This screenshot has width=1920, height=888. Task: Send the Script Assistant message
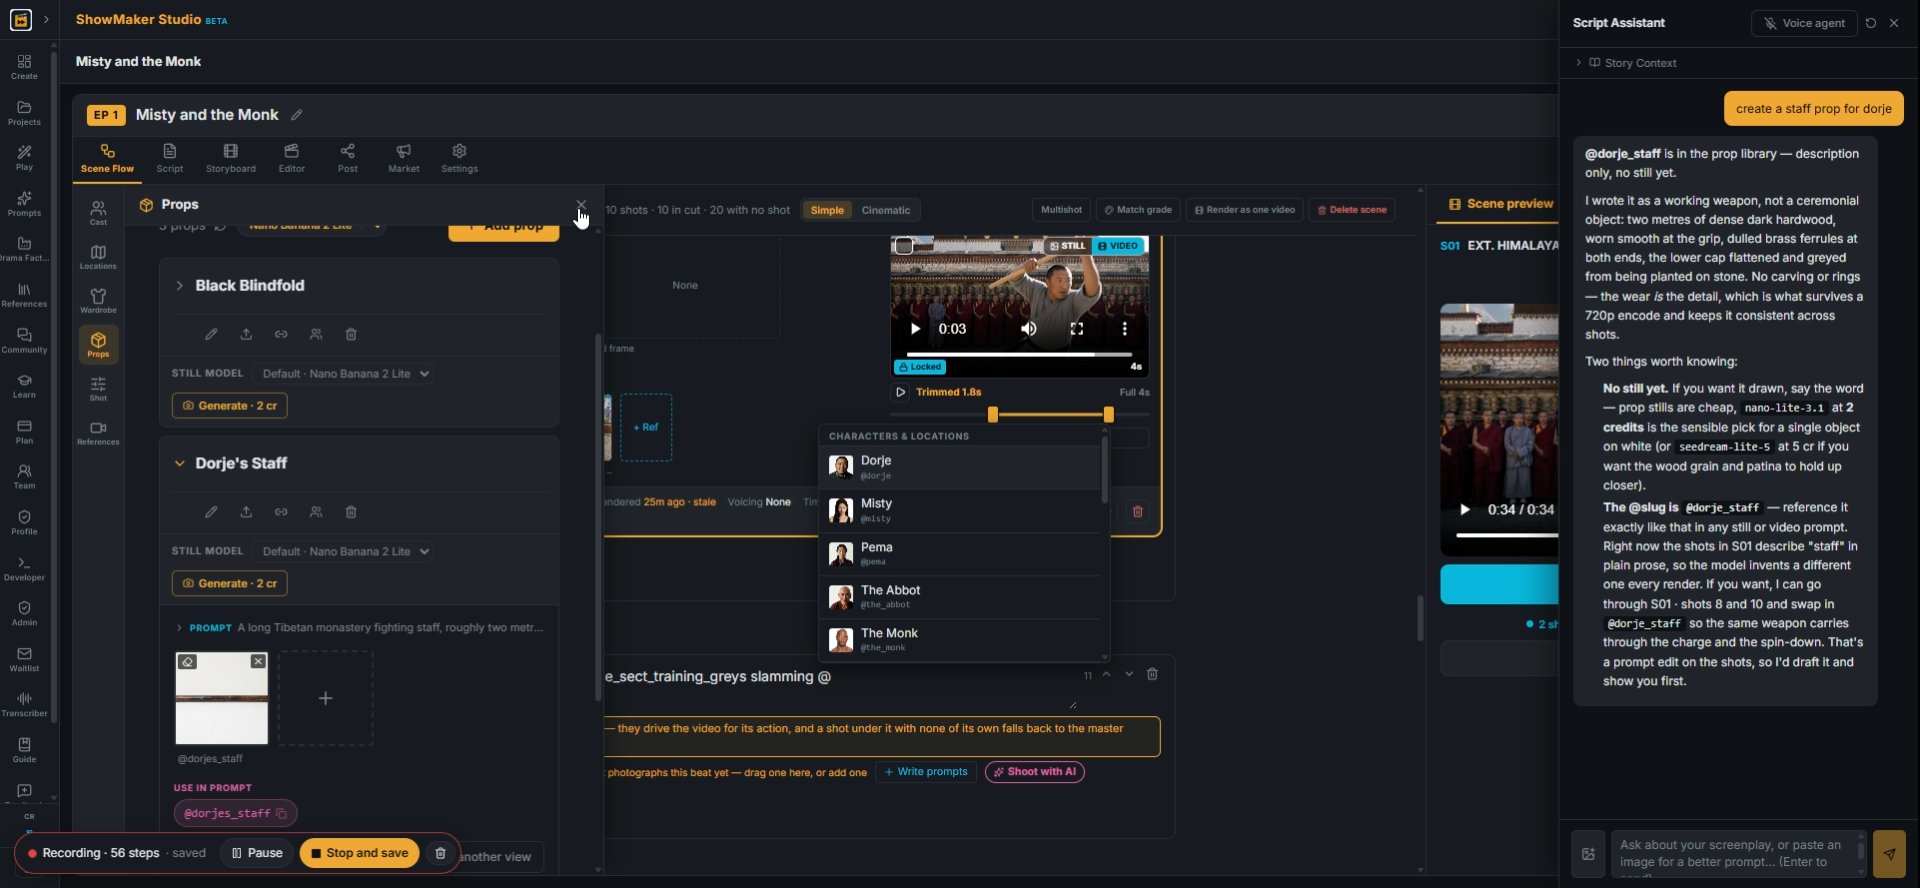point(1889,854)
